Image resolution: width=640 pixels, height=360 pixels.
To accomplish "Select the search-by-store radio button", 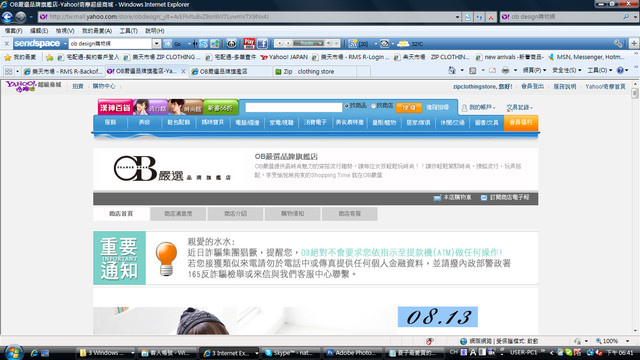I will click(373, 106).
